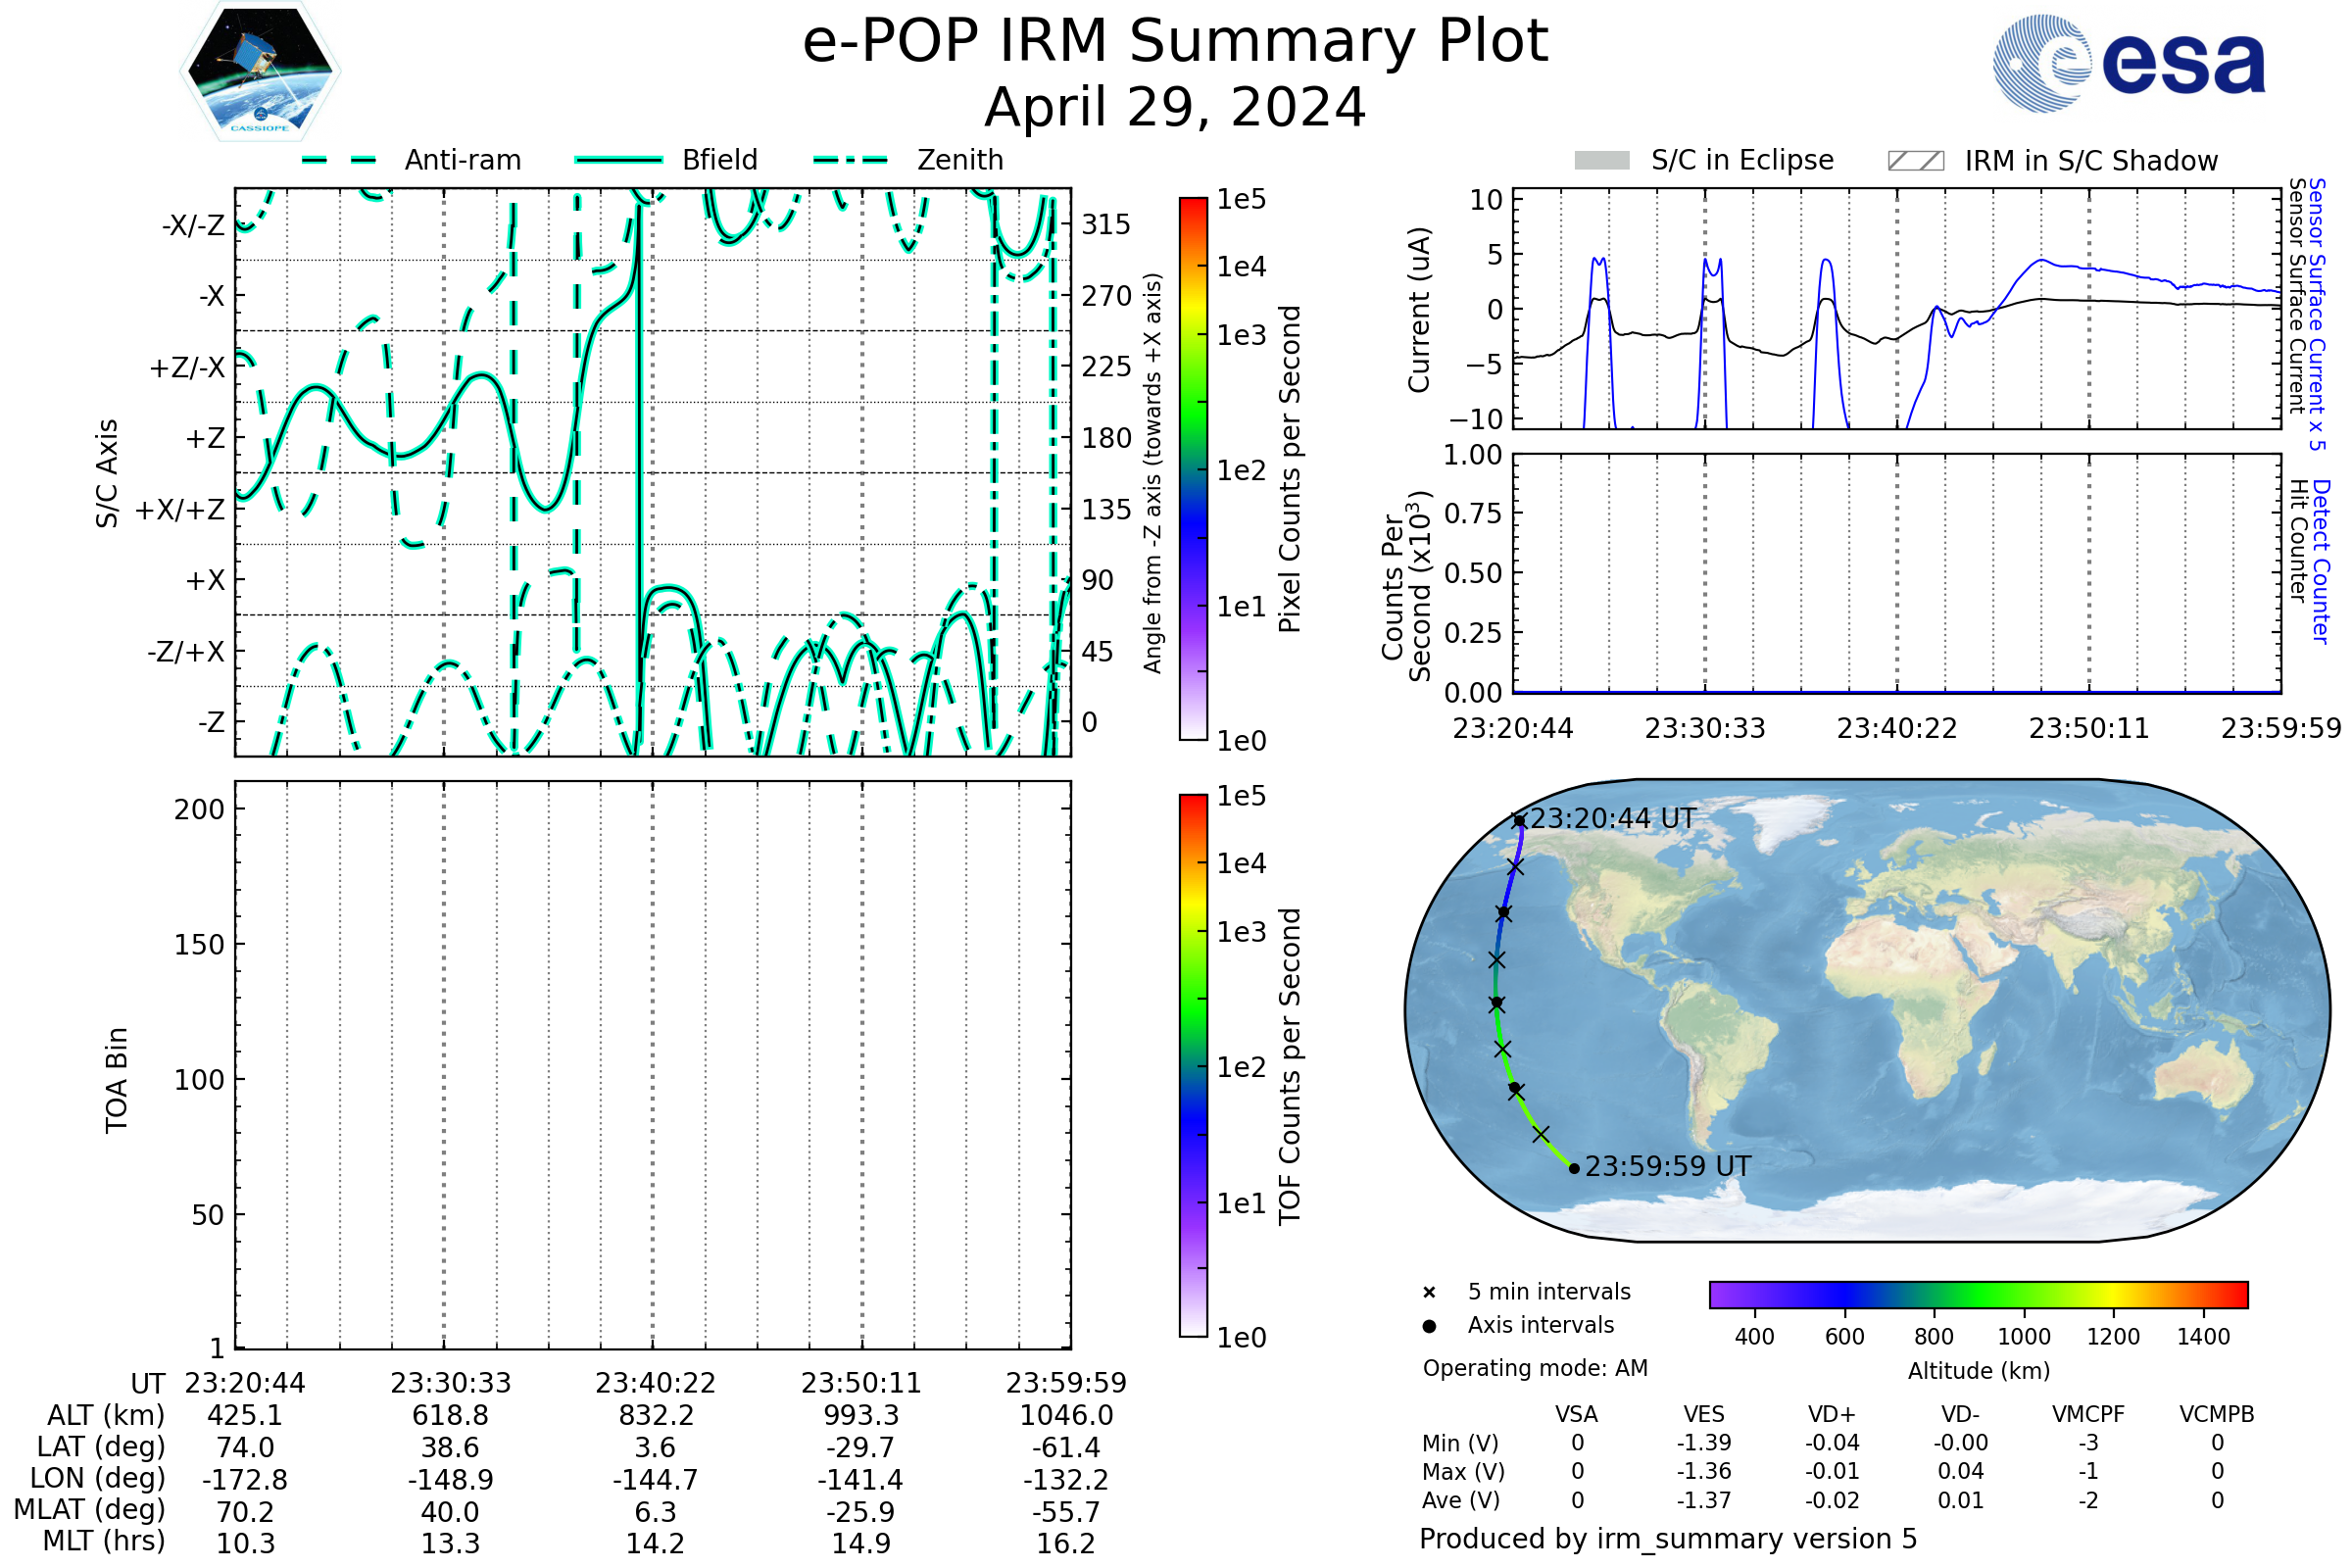This screenshot has height=1568, width=2352.
Task: Click the 23:20:44 UT start point on map
Action: click(1519, 821)
